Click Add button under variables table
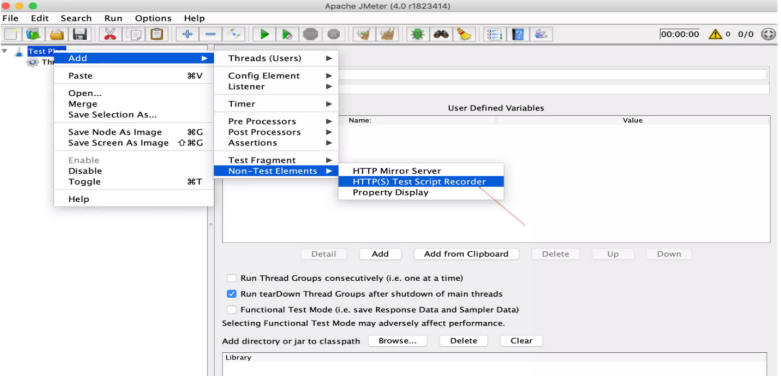Image resolution: width=781 pixels, height=376 pixels. [x=380, y=254]
